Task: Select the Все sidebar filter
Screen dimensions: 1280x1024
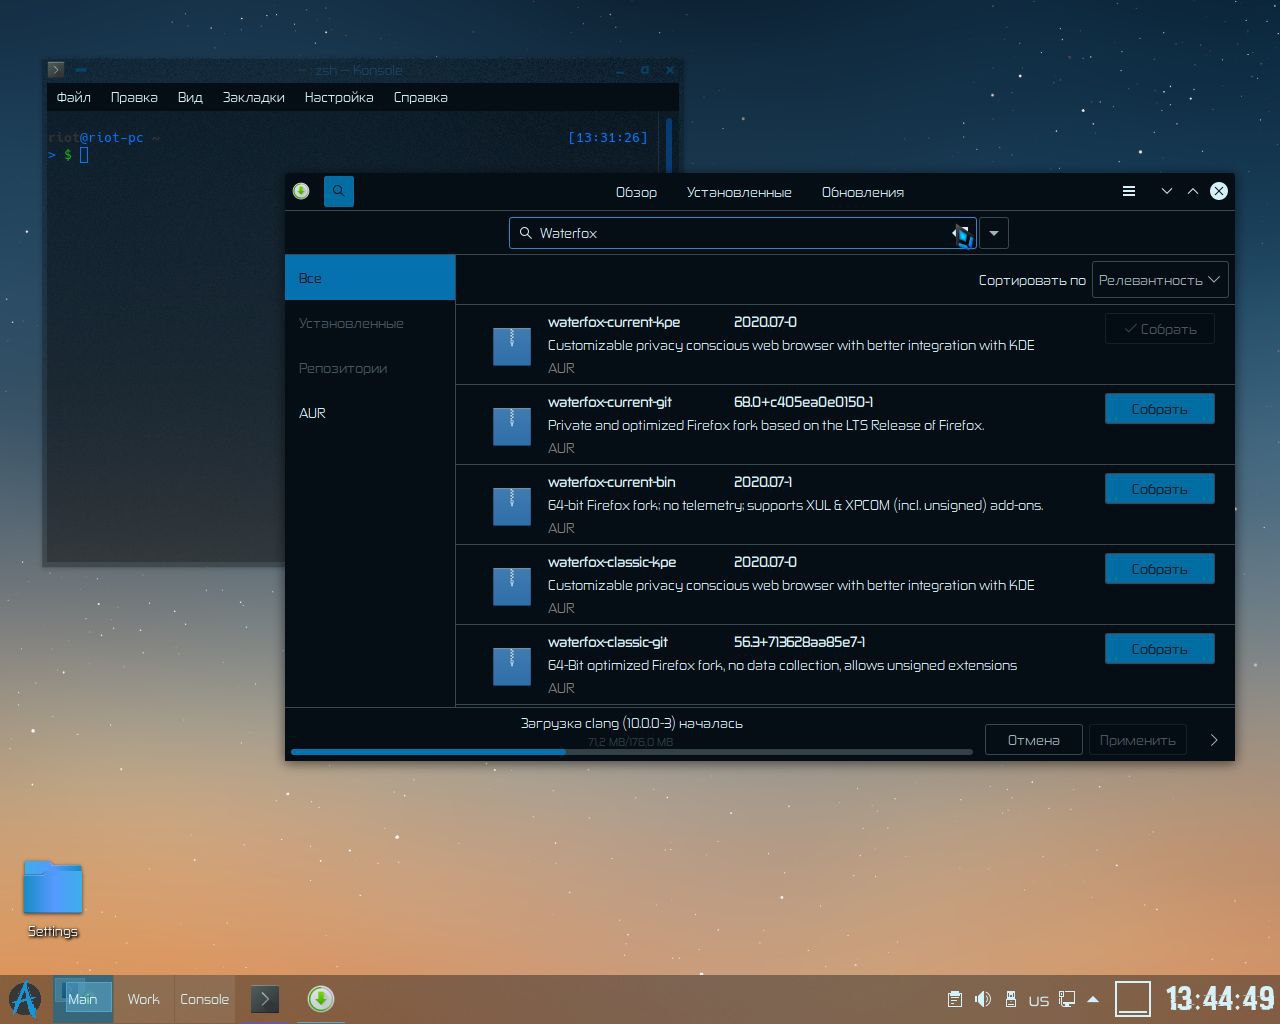Action: pos(370,278)
